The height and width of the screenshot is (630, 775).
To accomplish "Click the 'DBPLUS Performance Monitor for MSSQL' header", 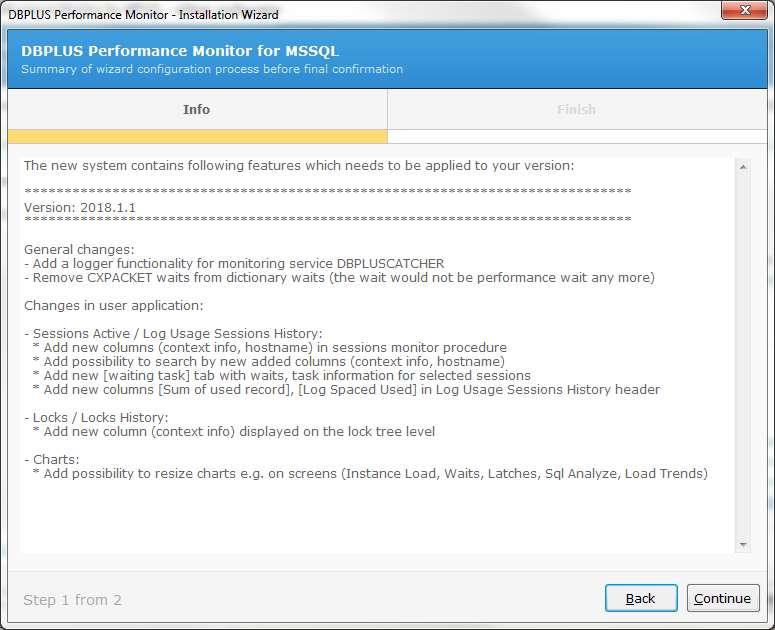I will (x=180, y=51).
